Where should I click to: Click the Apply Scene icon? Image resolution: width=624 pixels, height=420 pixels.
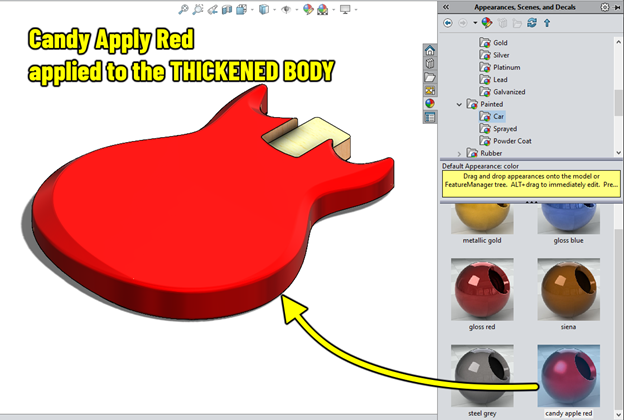tap(323, 9)
